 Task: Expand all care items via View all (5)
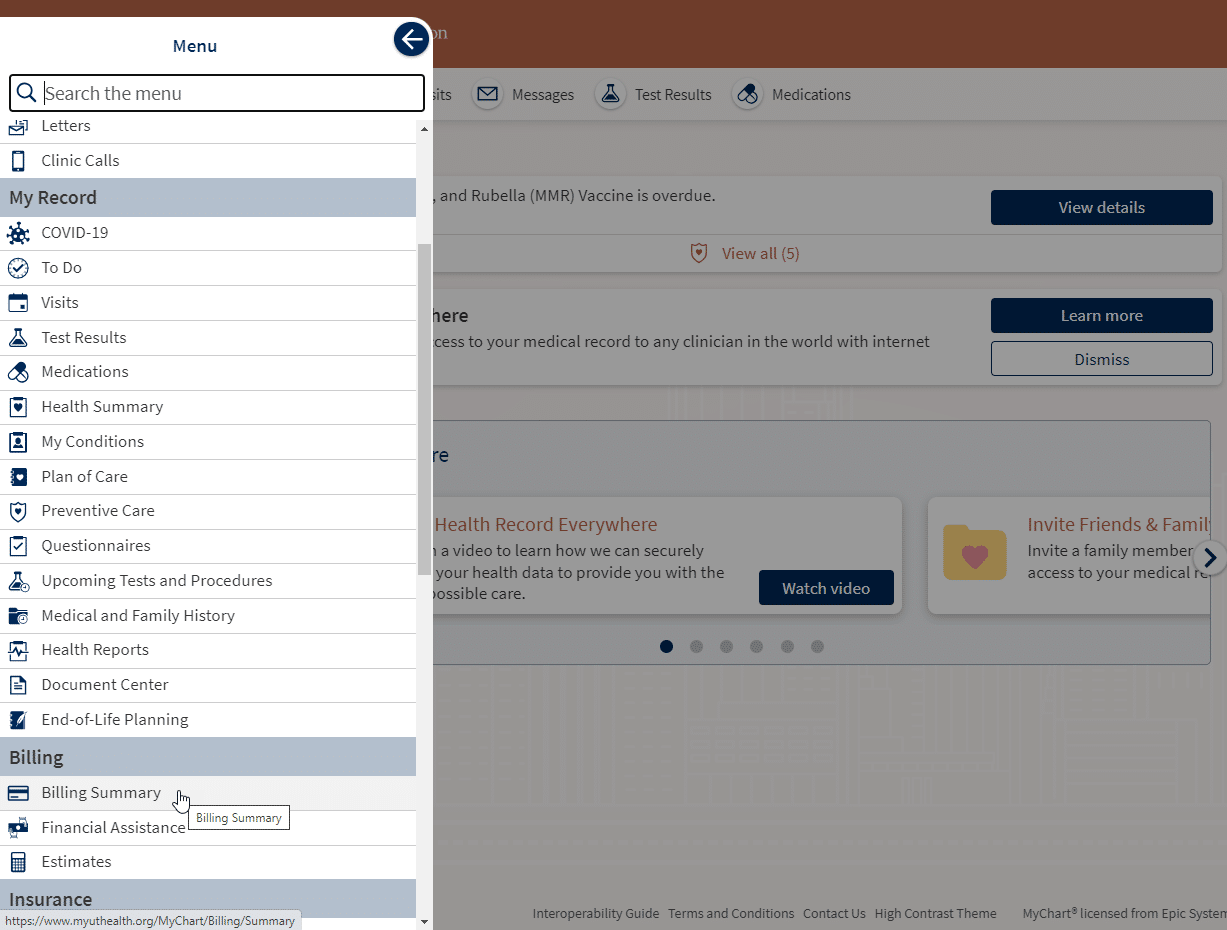760,254
